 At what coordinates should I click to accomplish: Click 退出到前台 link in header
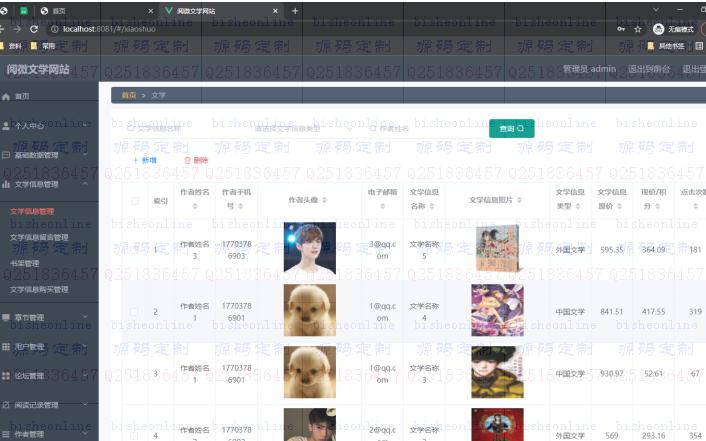point(649,69)
